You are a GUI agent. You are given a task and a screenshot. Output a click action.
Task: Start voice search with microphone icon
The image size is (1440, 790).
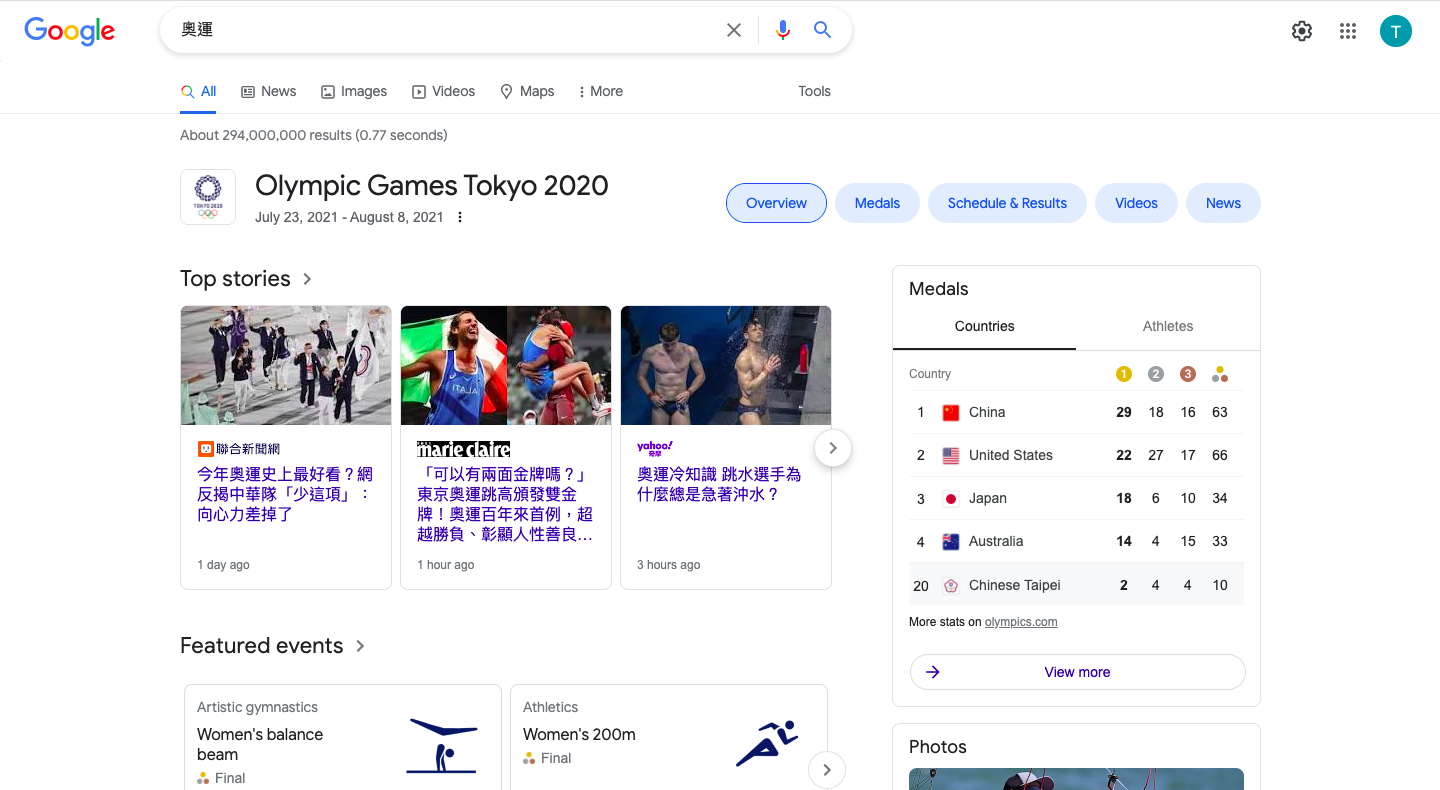[783, 30]
